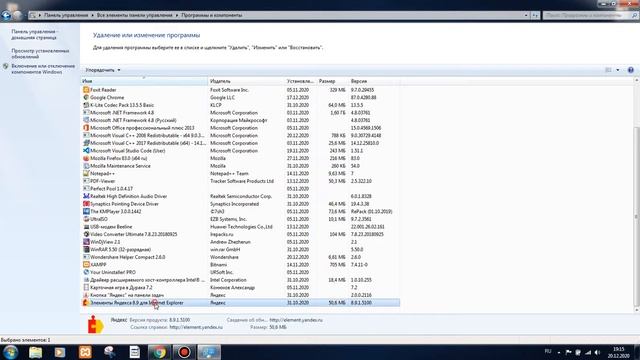The image size is (640, 360).
Task: Click the RU language indicator
Action: point(548,351)
